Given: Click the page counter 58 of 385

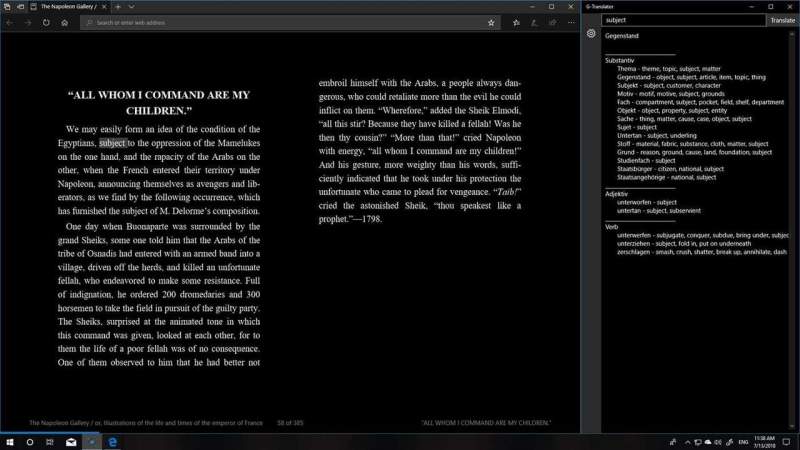Looking at the screenshot, I should 290,423.
